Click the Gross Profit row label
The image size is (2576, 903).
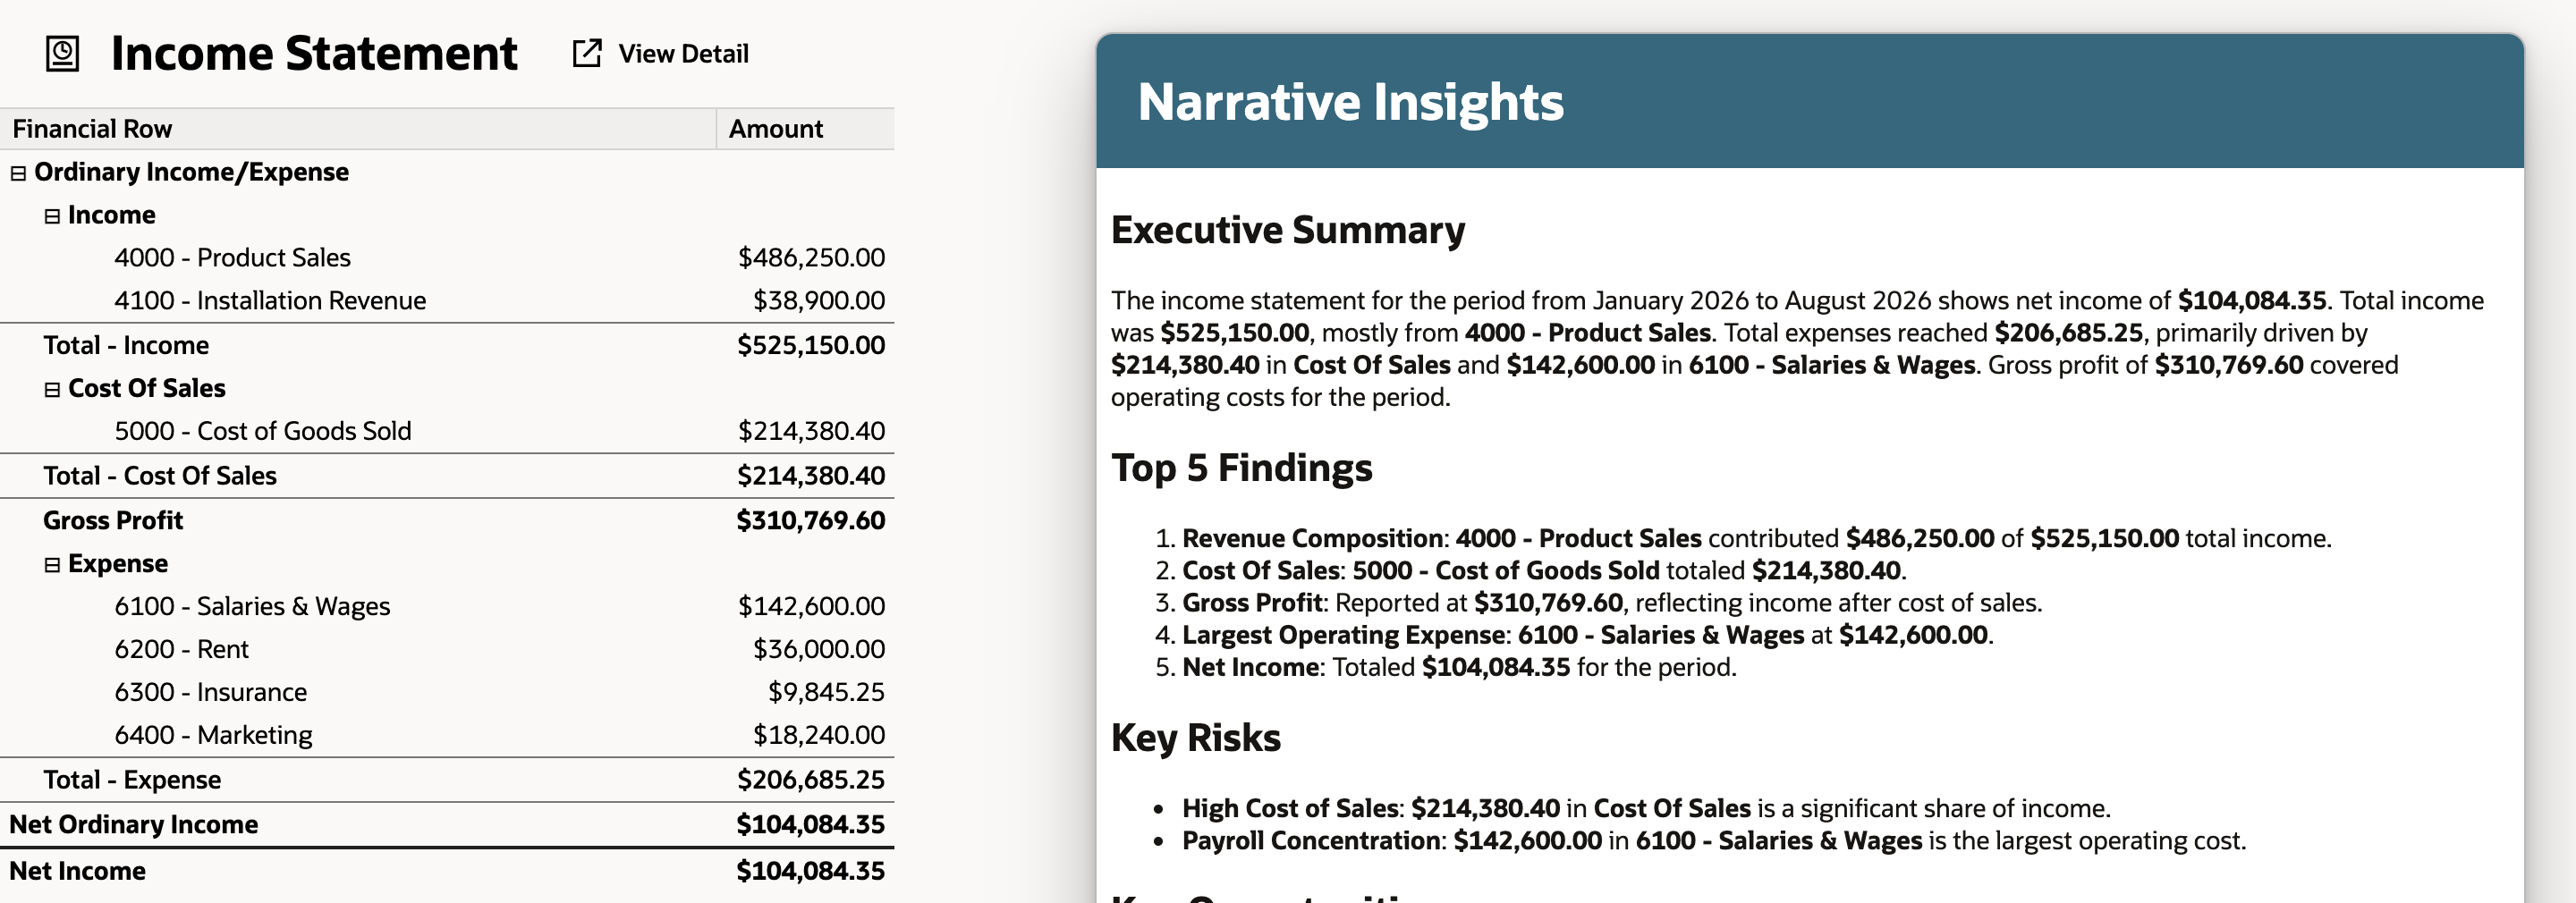113,521
